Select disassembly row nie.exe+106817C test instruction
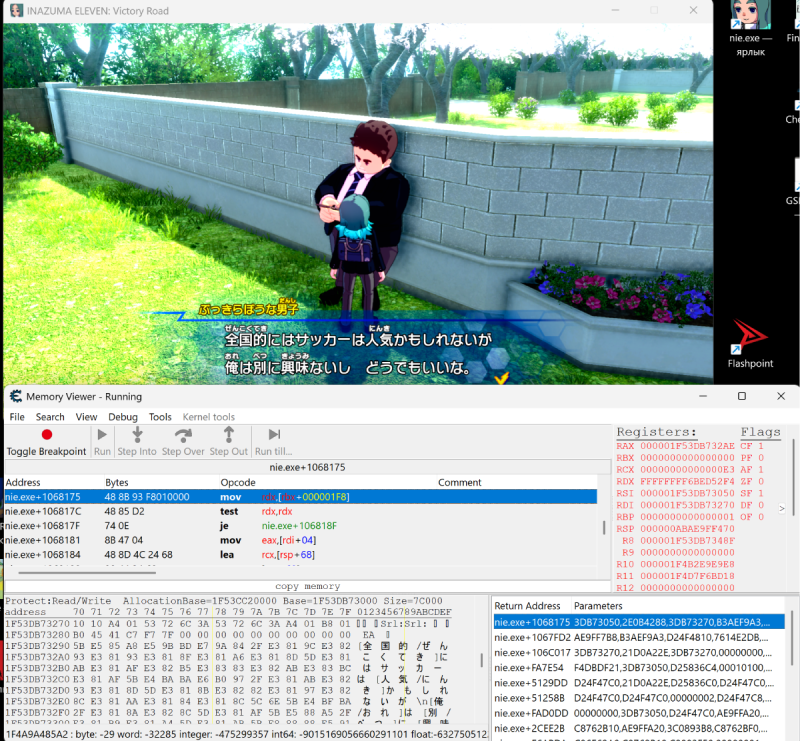 click(x=301, y=511)
